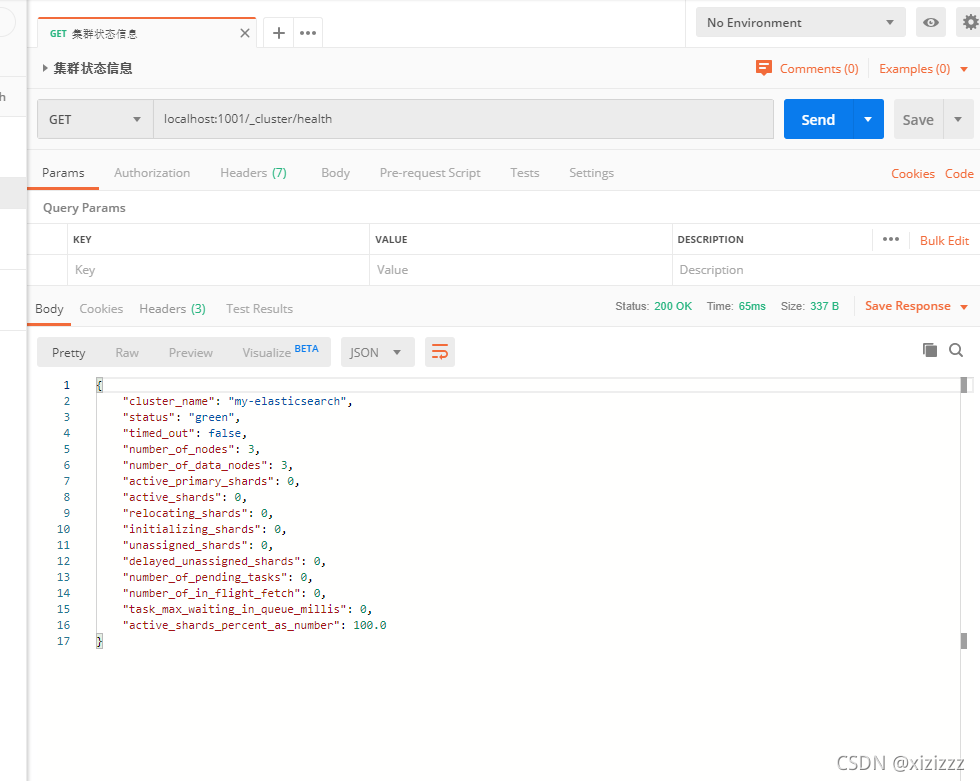This screenshot has height=781, width=980.
Task: Open the Send button dropdown arrow
Action: (x=868, y=119)
